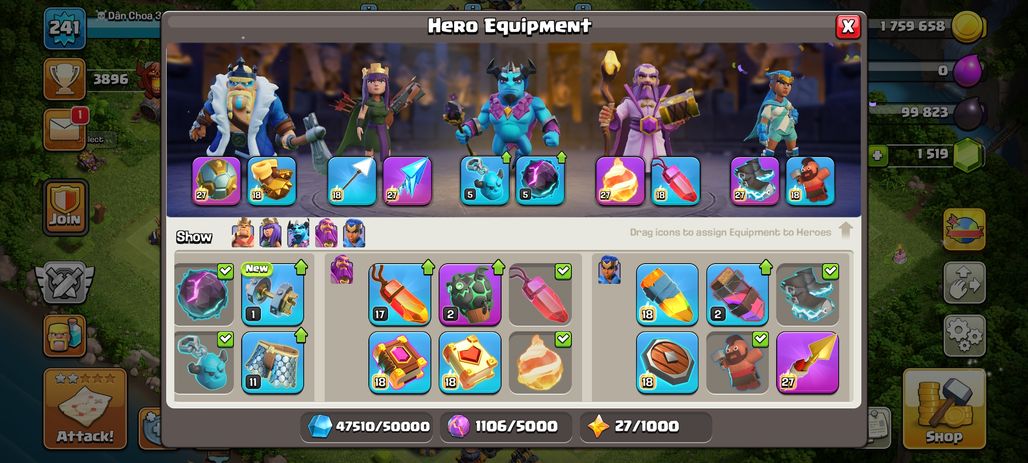The width and height of the screenshot is (1028, 463).
Task: Open the new level 1 gear equipment
Action: 273,294
